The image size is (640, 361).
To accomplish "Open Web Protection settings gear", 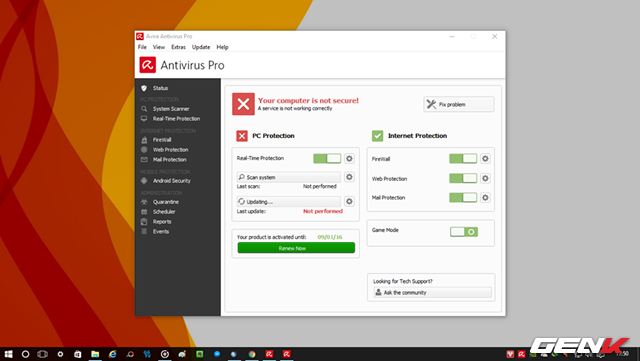I will click(485, 178).
